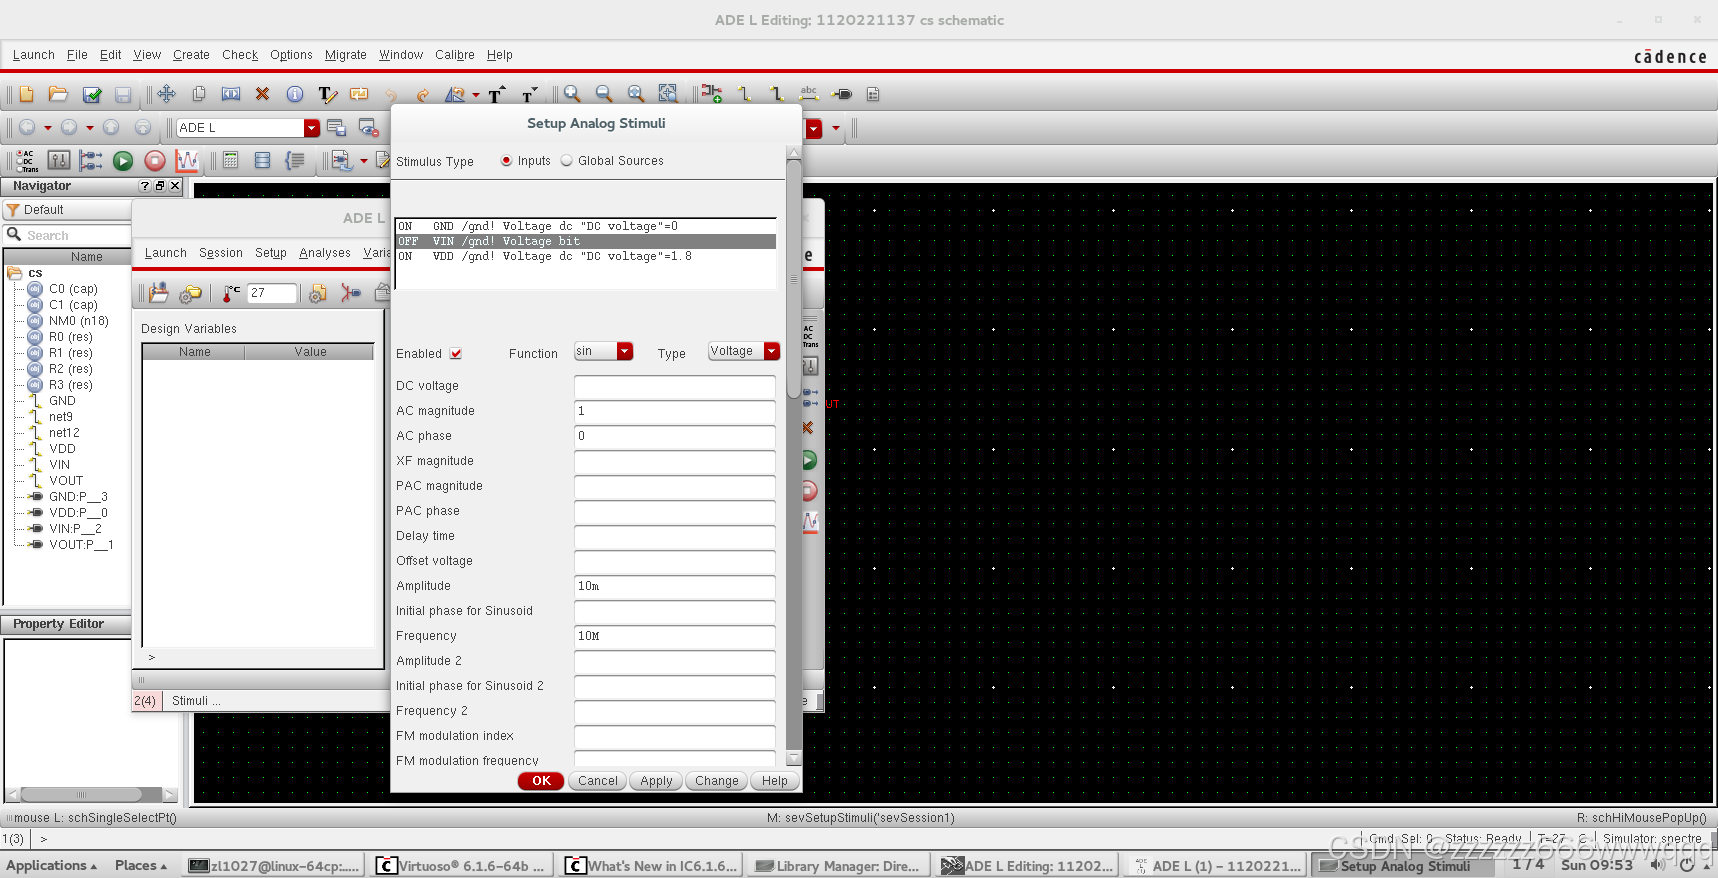Switch to Library Manager taskbar window

tap(838, 866)
